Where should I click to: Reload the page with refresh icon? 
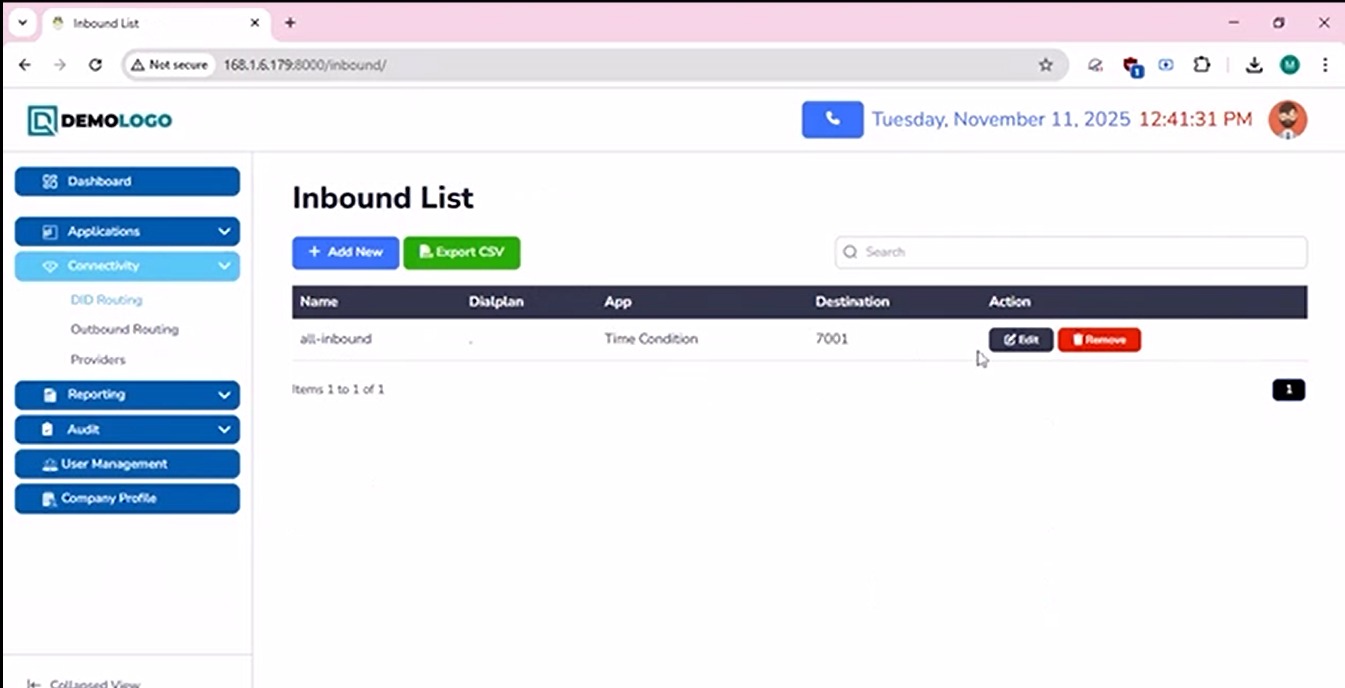tap(95, 65)
